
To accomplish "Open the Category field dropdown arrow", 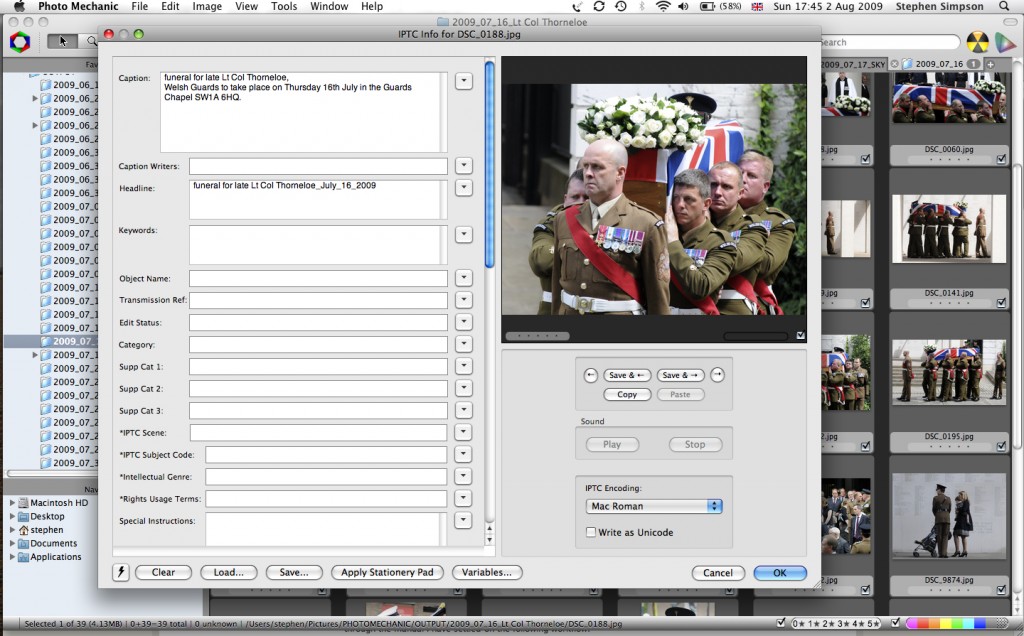I will (464, 344).
